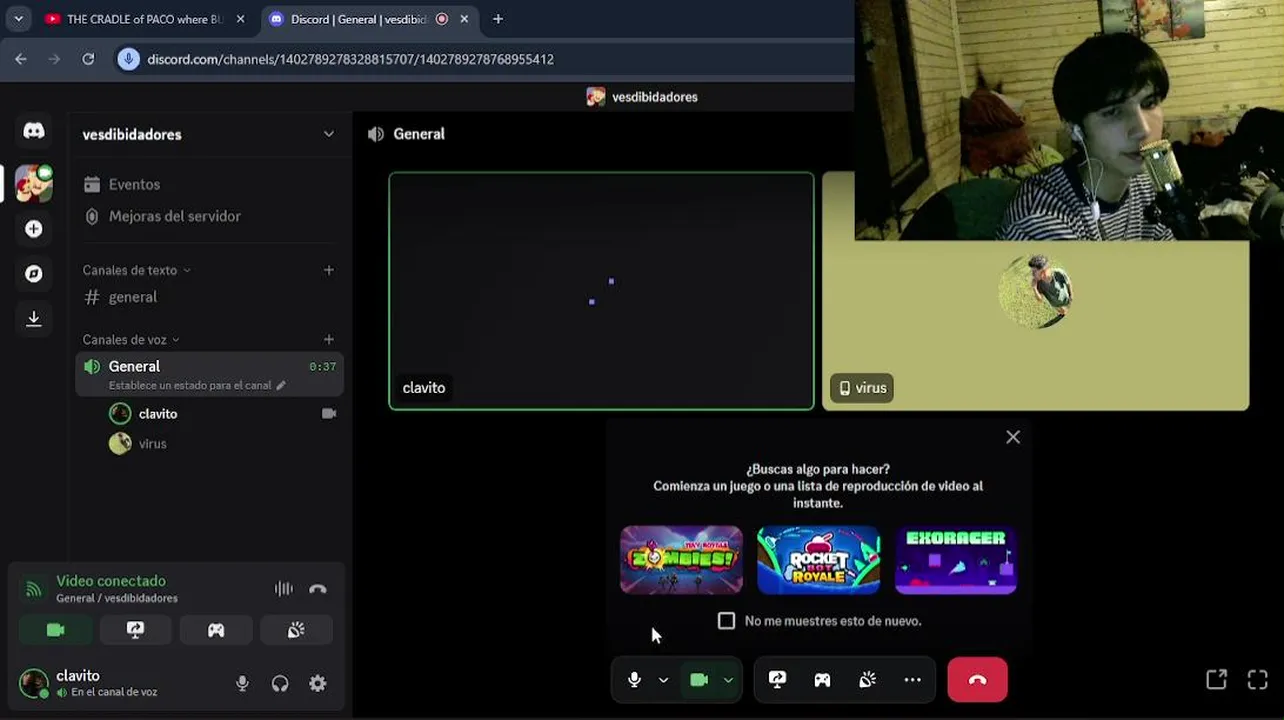Select the vesdibidadores server avatar in sidebar
This screenshot has width=1284, height=720.
tap(34, 183)
